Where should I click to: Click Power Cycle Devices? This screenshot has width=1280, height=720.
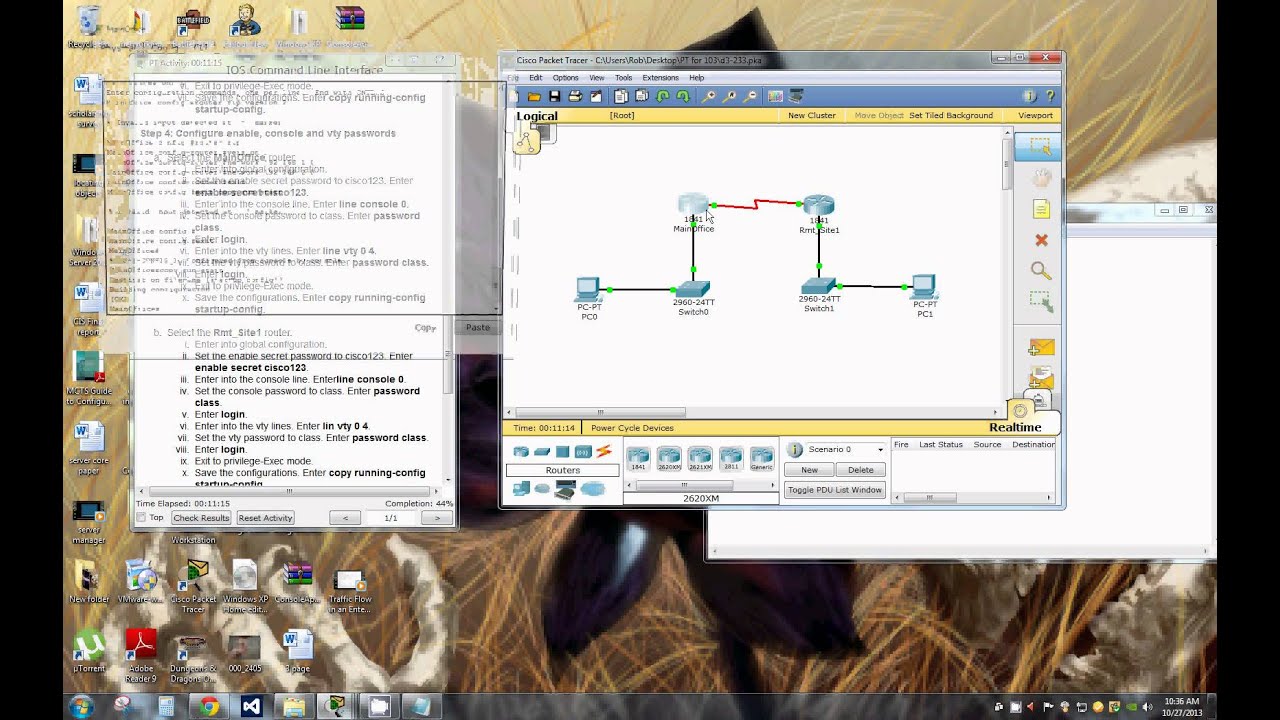[632, 428]
